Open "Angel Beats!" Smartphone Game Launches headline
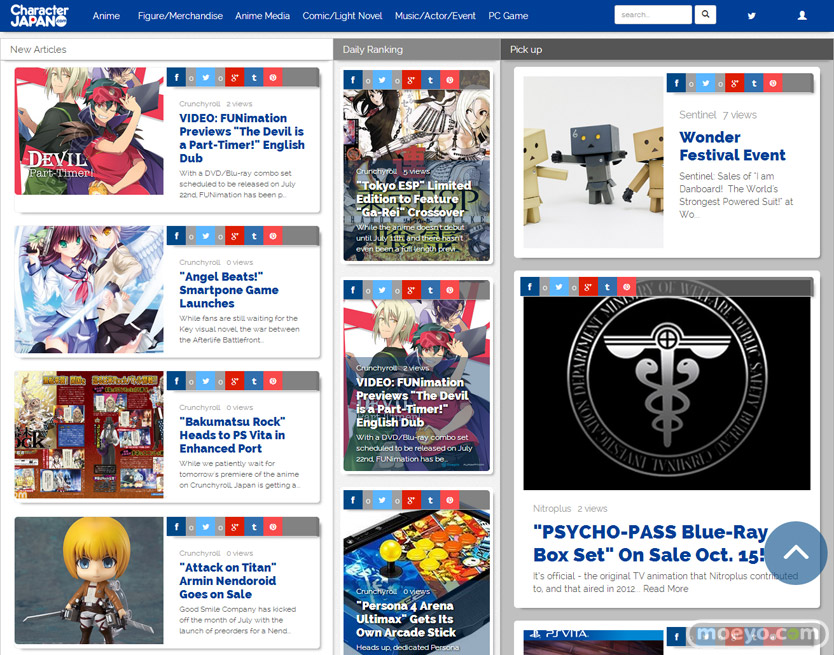834x655 pixels. click(x=229, y=290)
